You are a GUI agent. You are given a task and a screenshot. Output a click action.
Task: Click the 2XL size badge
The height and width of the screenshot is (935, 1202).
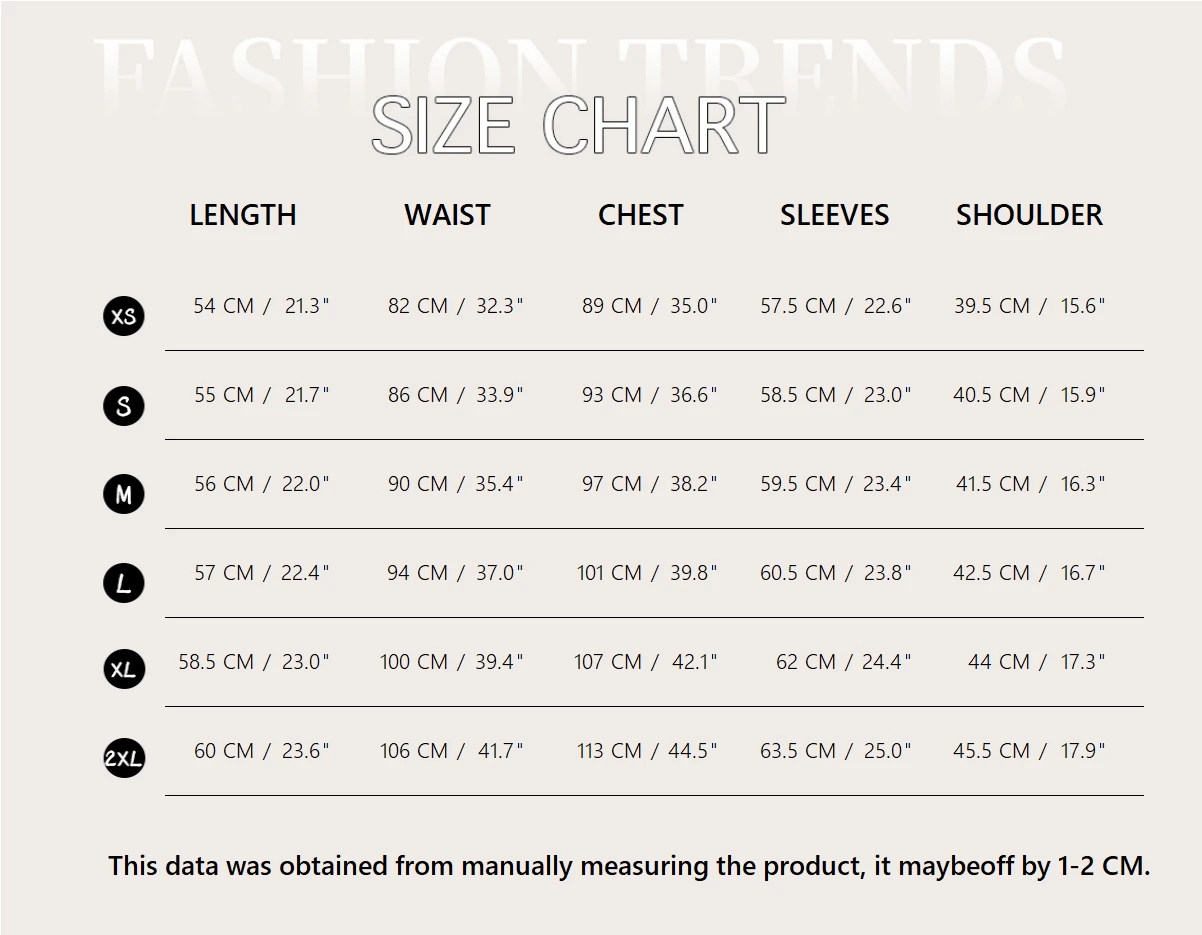pyautogui.click(x=124, y=759)
